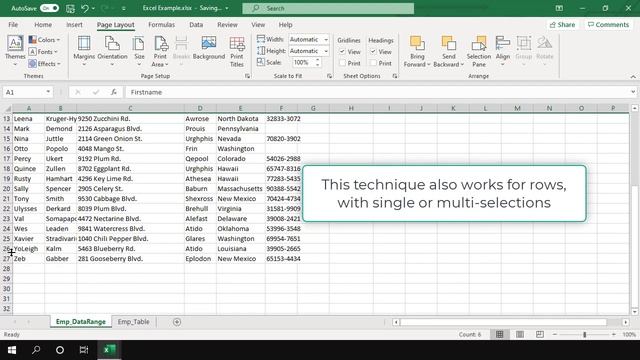Viewport: 640px width, 360px height.
Task: Select the Emp_Table sheet tab
Action: (x=133, y=322)
